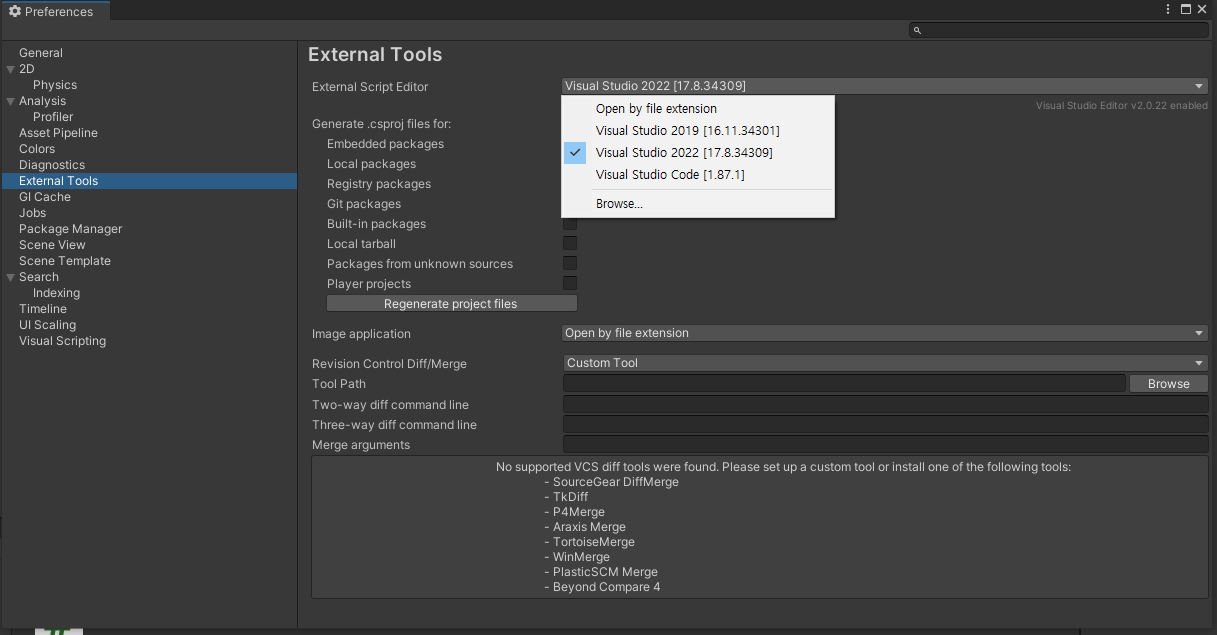Maximize the Preferences window
This screenshot has width=1217, height=635.
[x=1185, y=9]
